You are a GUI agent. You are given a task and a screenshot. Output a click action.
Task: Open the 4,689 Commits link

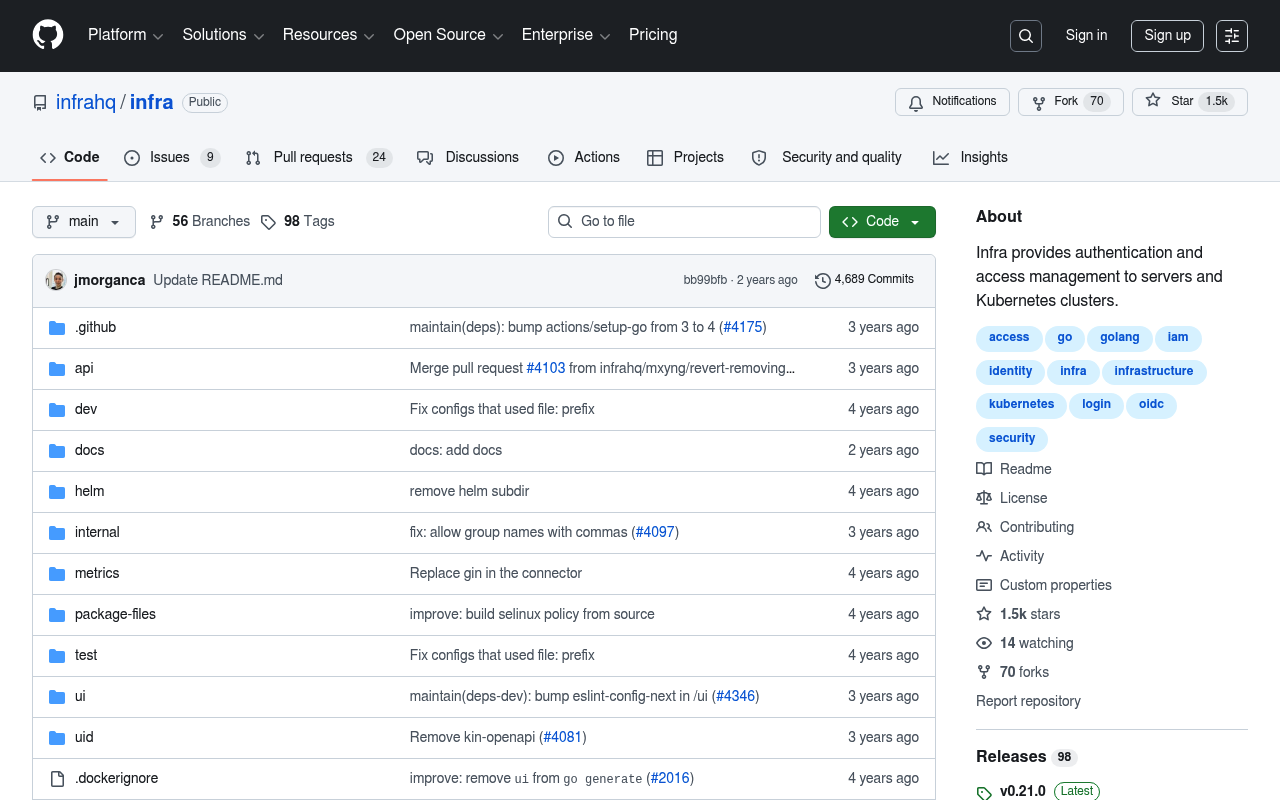click(864, 280)
